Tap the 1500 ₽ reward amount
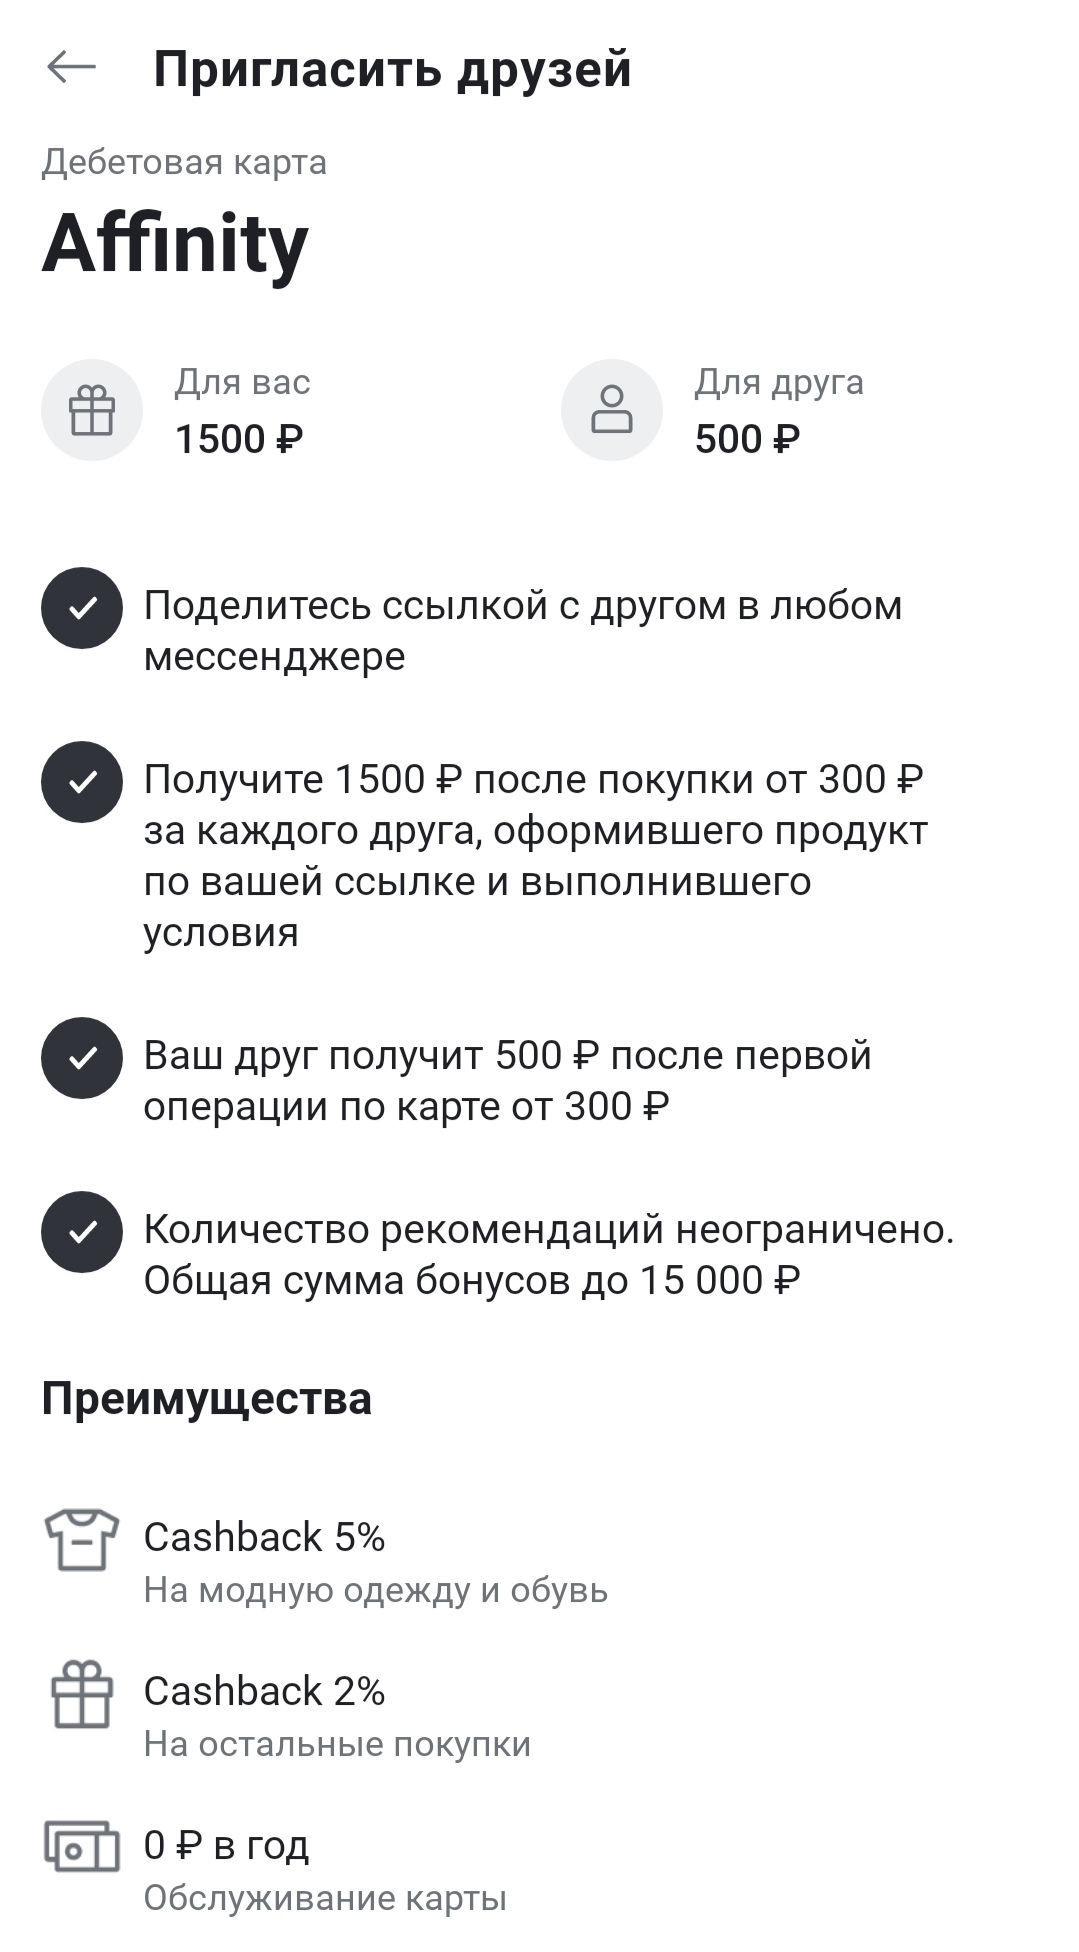The image size is (1079, 1952). coord(239,439)
